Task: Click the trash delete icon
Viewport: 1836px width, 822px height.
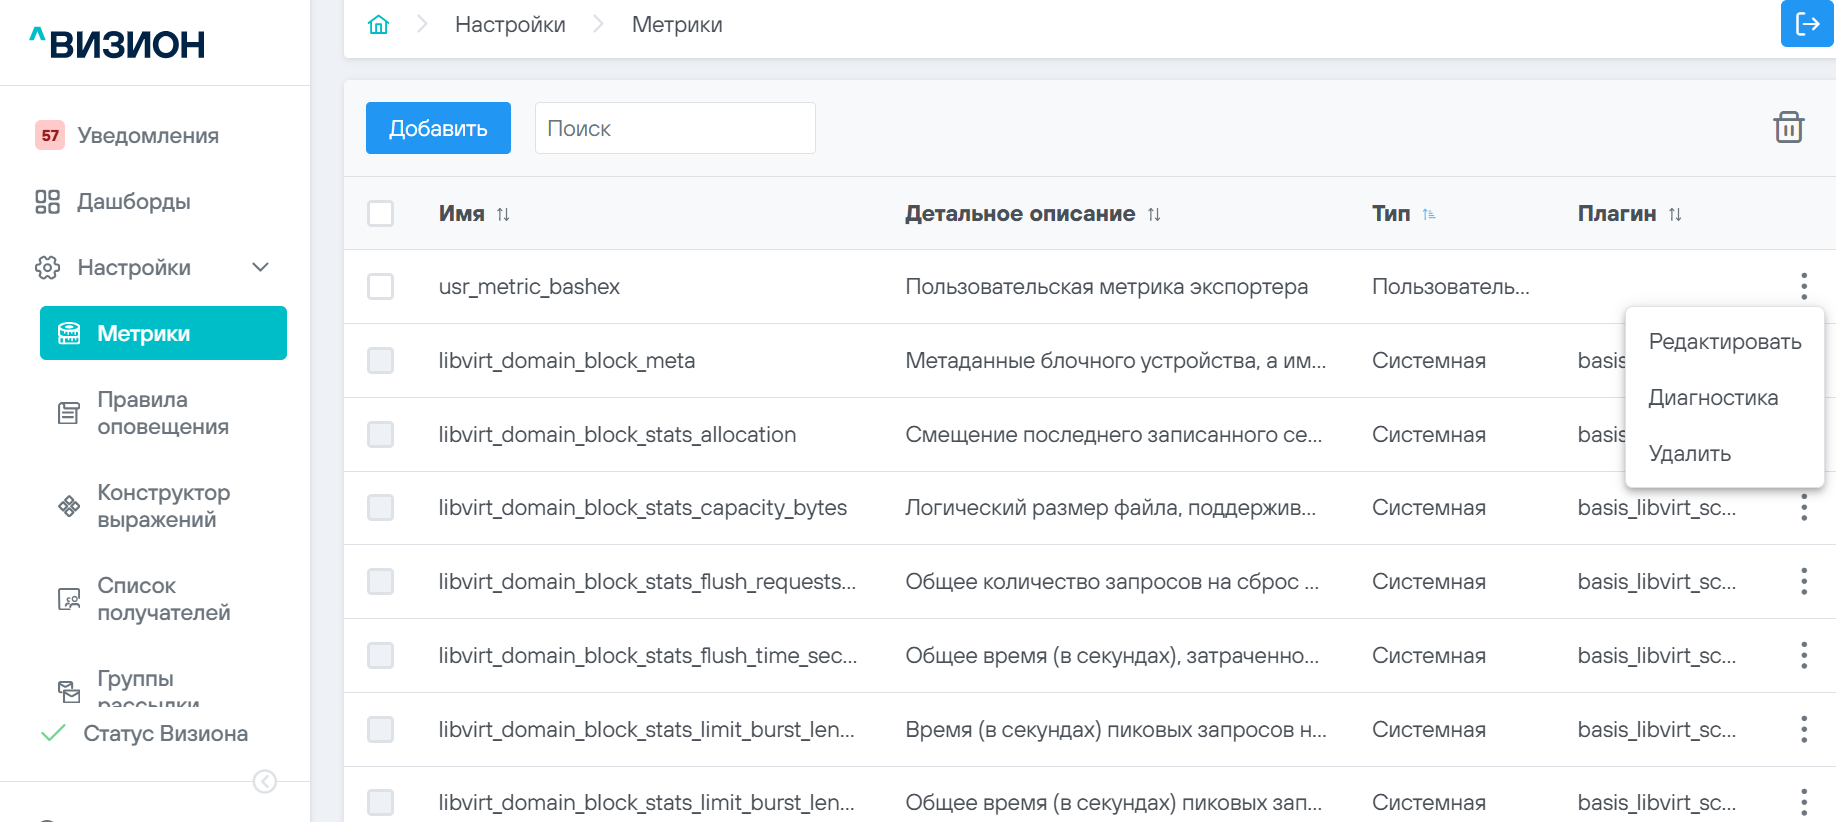Action: 1788,128
